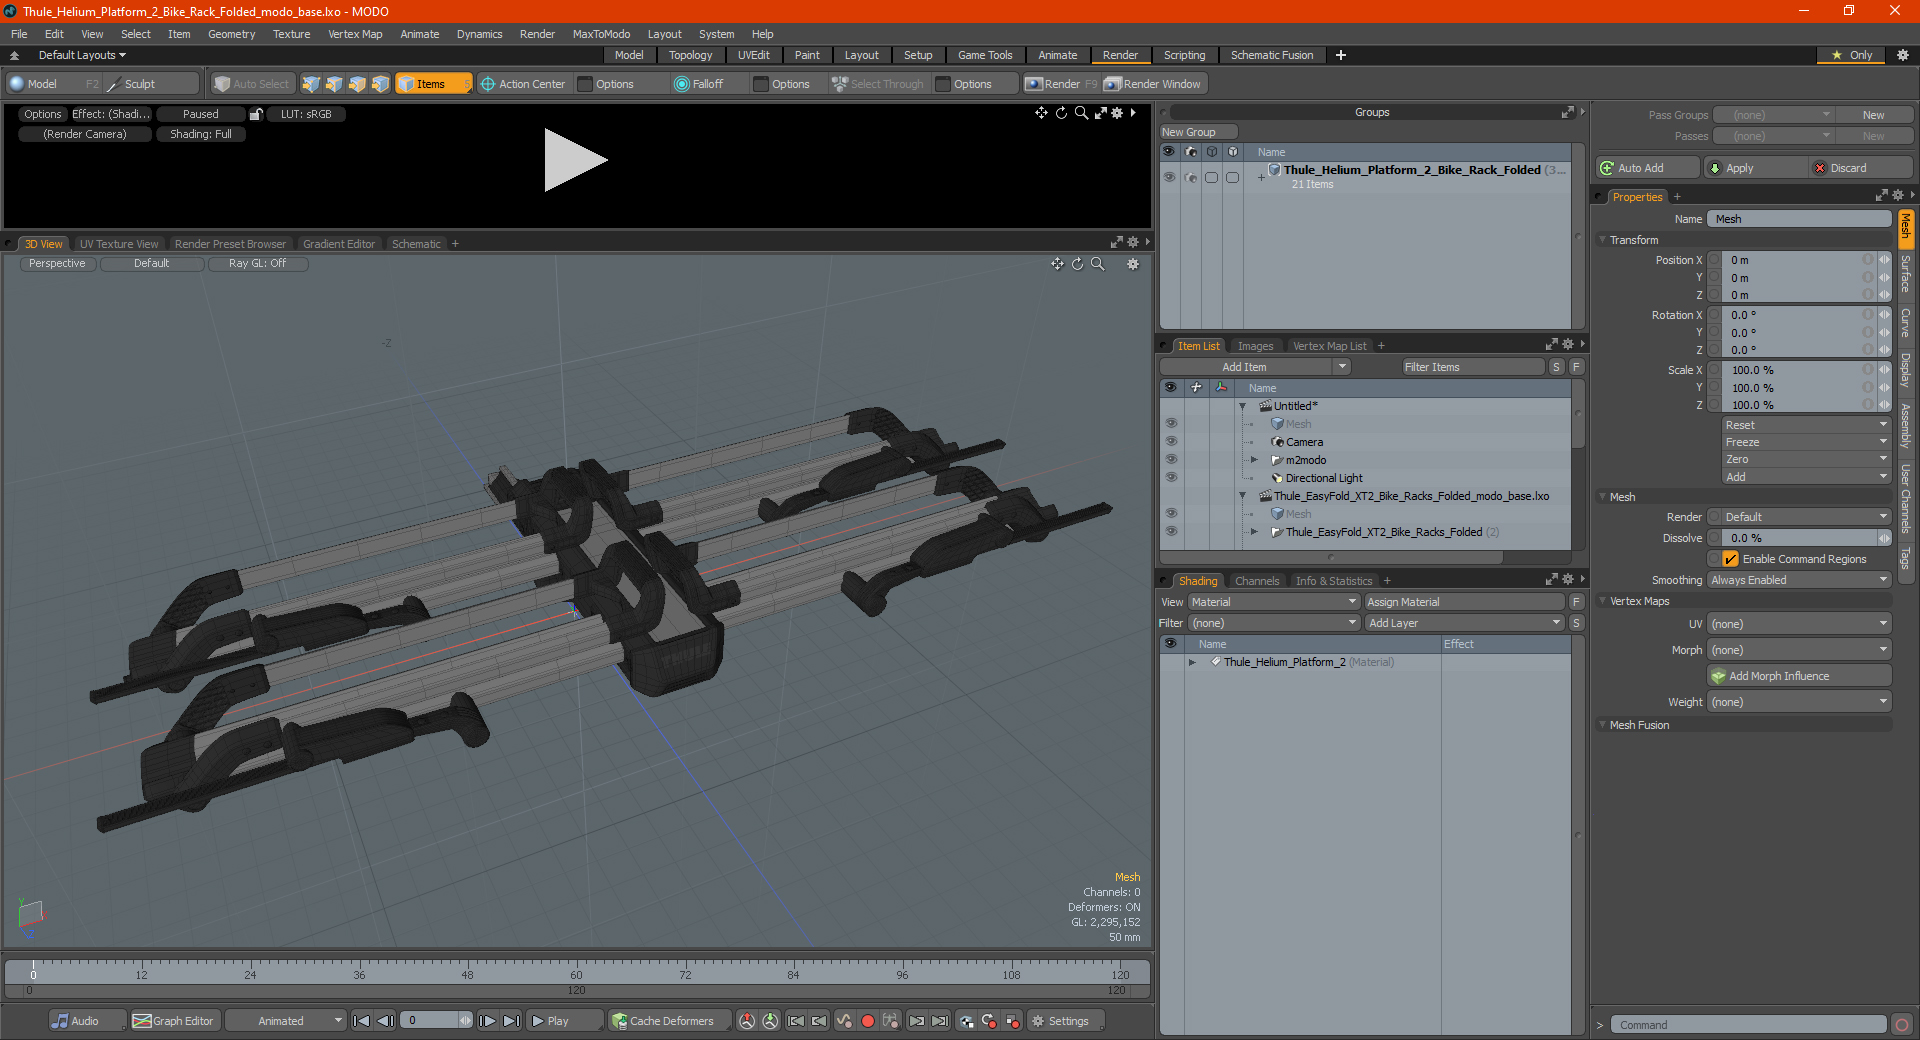Click Auto Add button
The image size is (1920, 1040).
[1647, 168]
